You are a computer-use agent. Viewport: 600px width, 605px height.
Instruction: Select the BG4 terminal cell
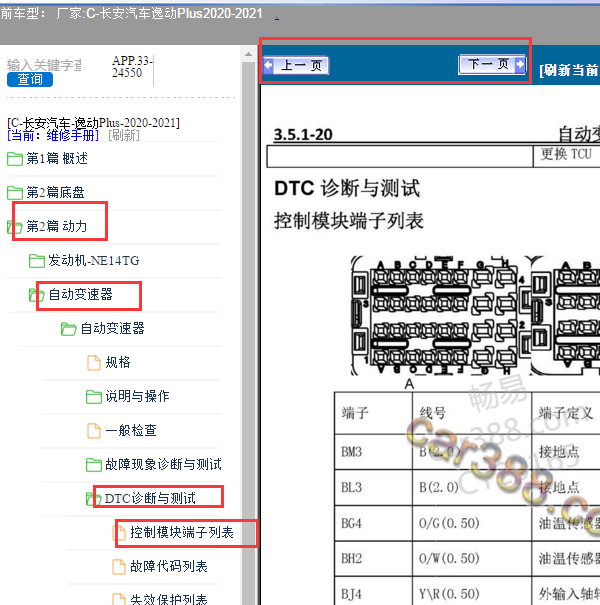tap(373, 523)
